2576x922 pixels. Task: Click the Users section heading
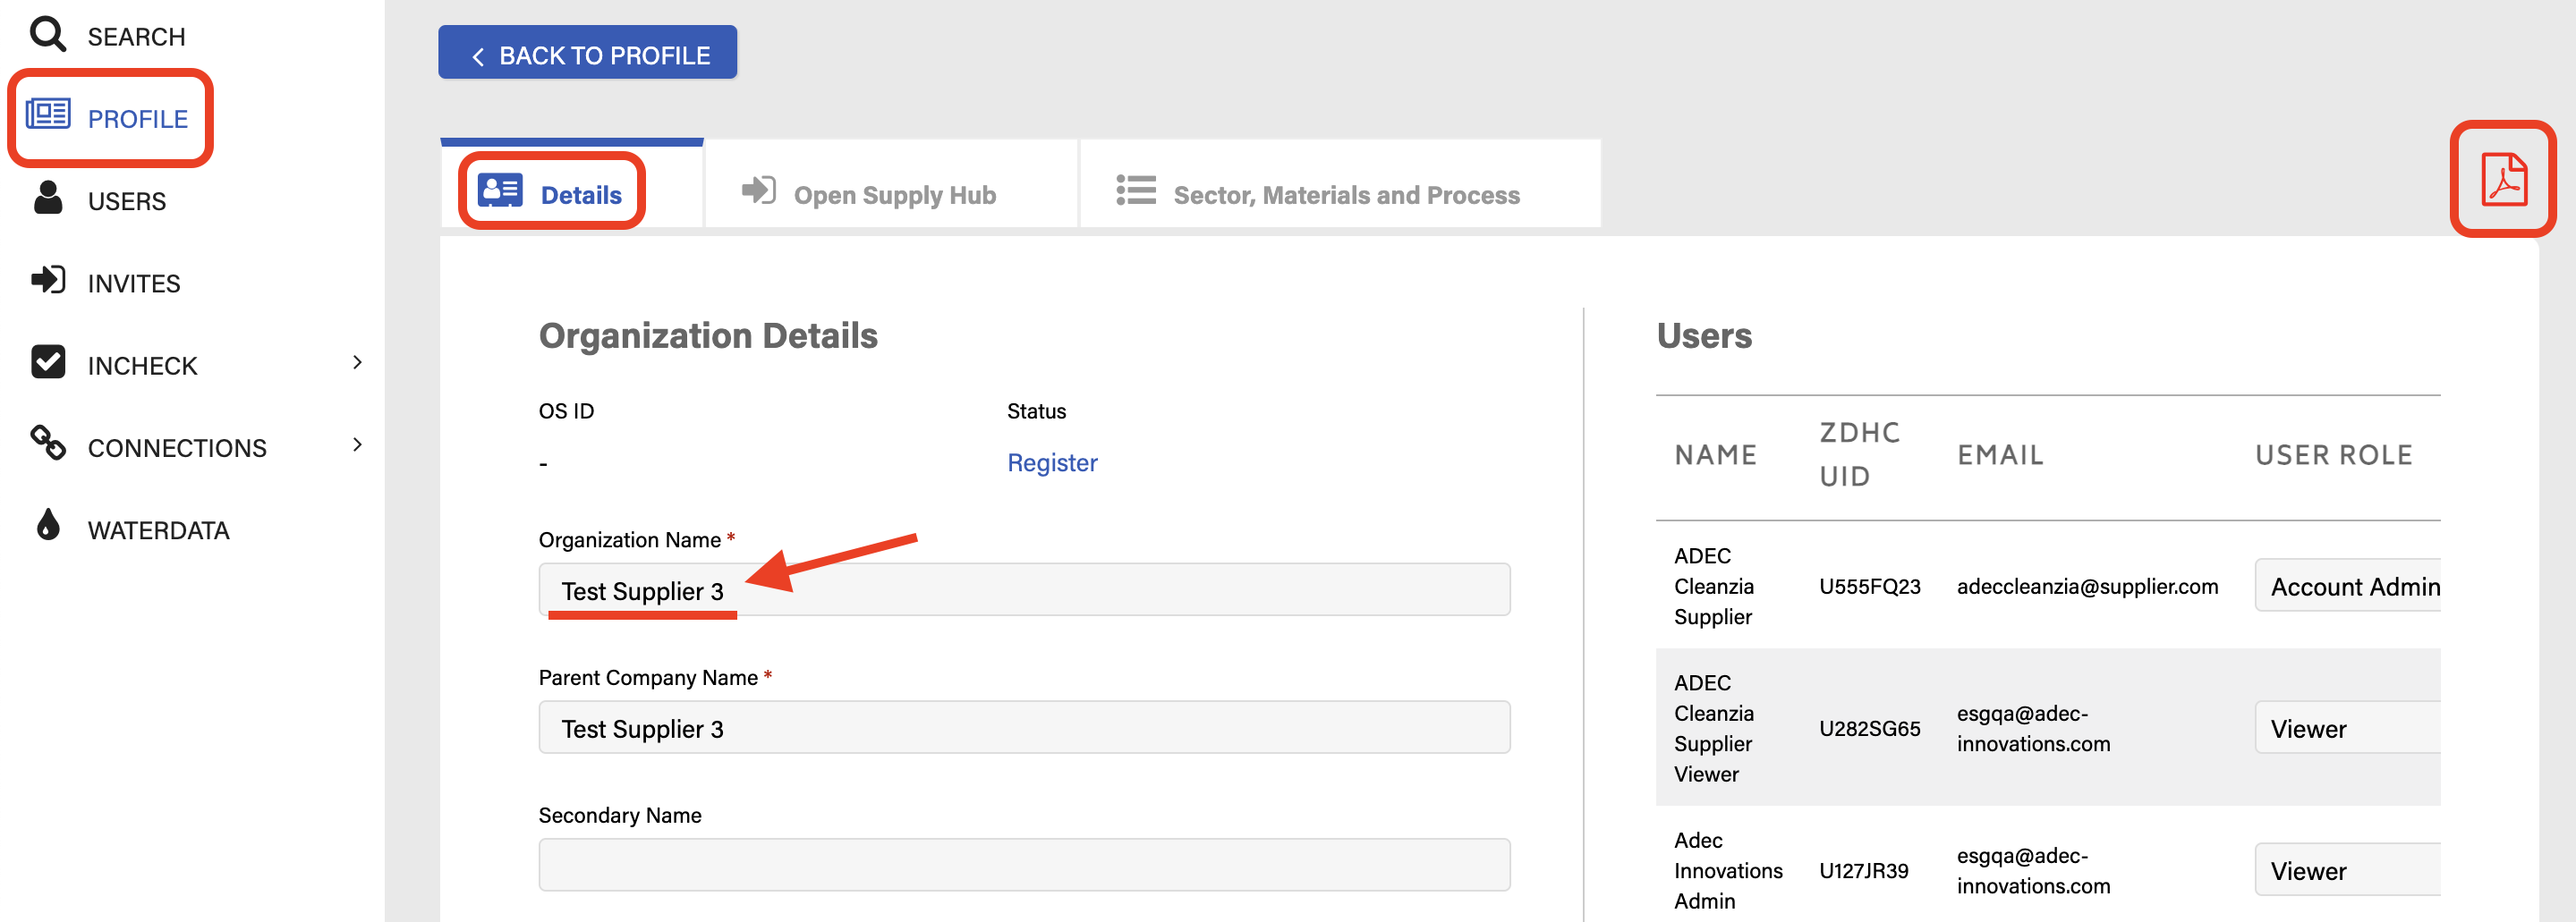pyautogui.click(x=1704, y=335)
